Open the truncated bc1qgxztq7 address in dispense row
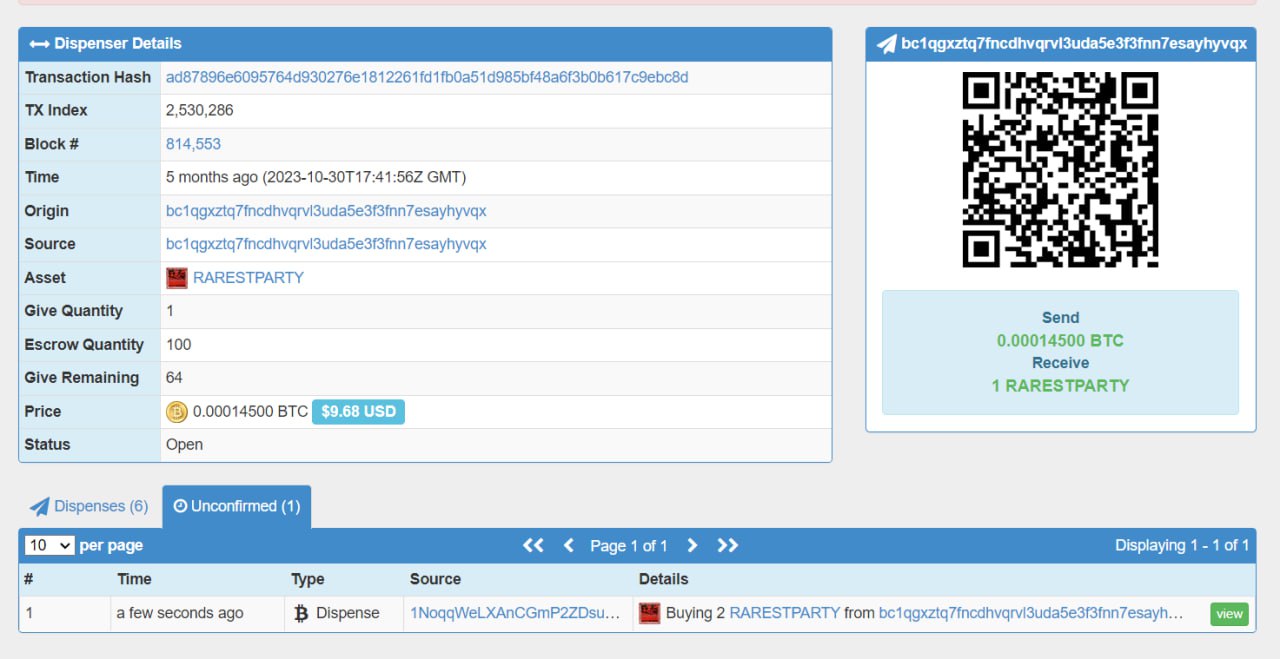Image resolution: width=1280 pixels, height=659 pixels. tap(1031, 613)
